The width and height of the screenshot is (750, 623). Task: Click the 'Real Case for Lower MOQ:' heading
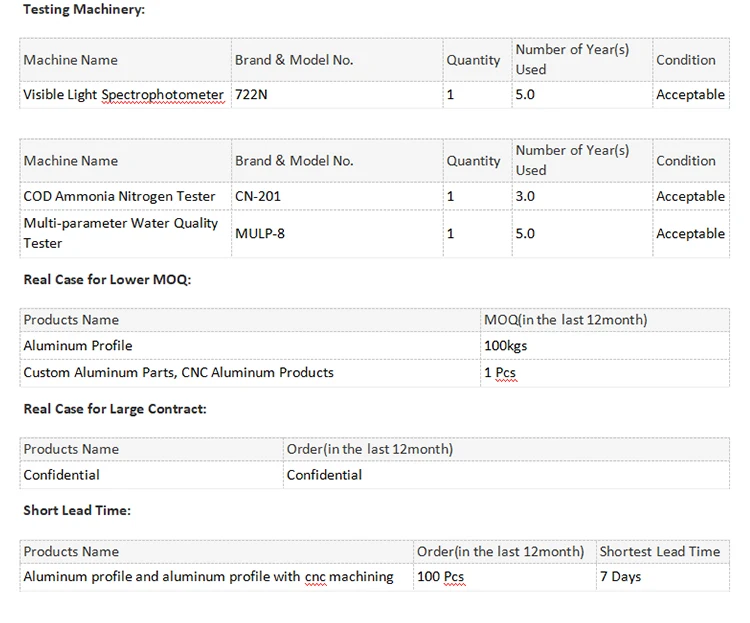107,279
